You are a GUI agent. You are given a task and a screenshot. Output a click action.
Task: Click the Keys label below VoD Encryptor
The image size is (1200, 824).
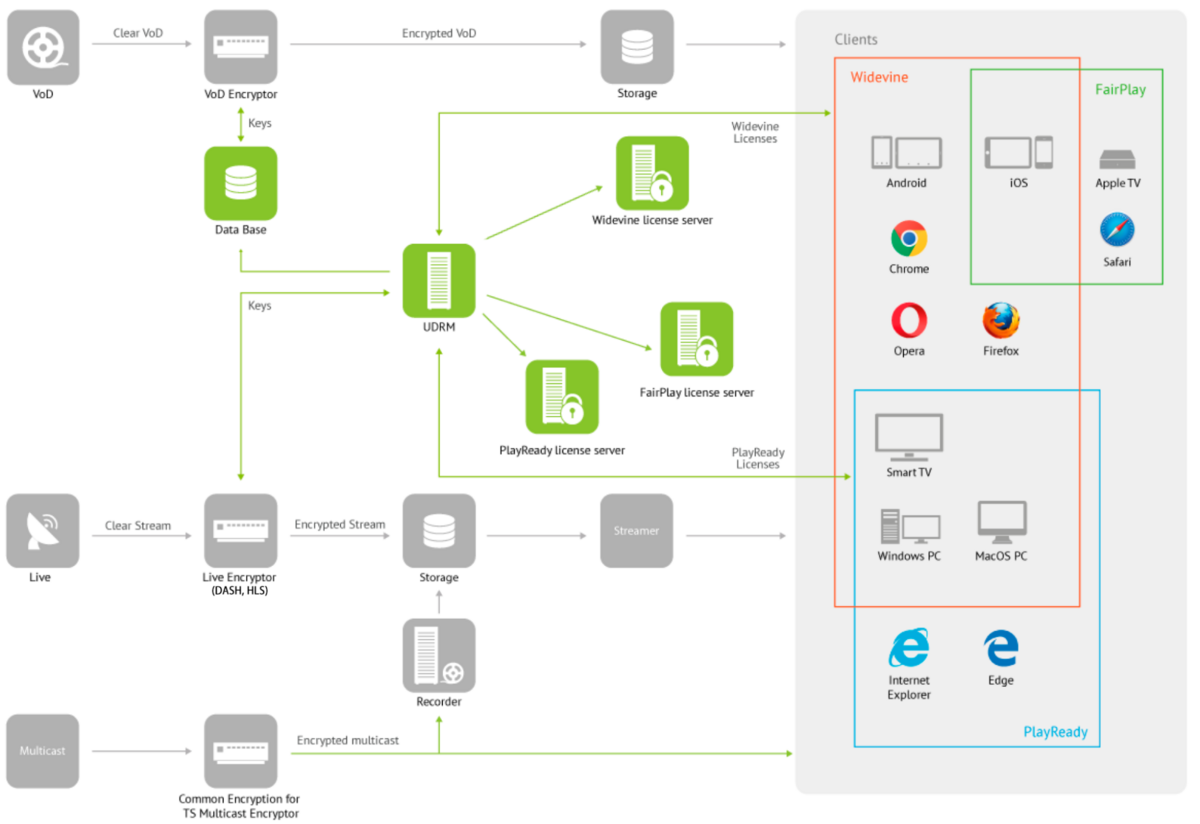259,124
